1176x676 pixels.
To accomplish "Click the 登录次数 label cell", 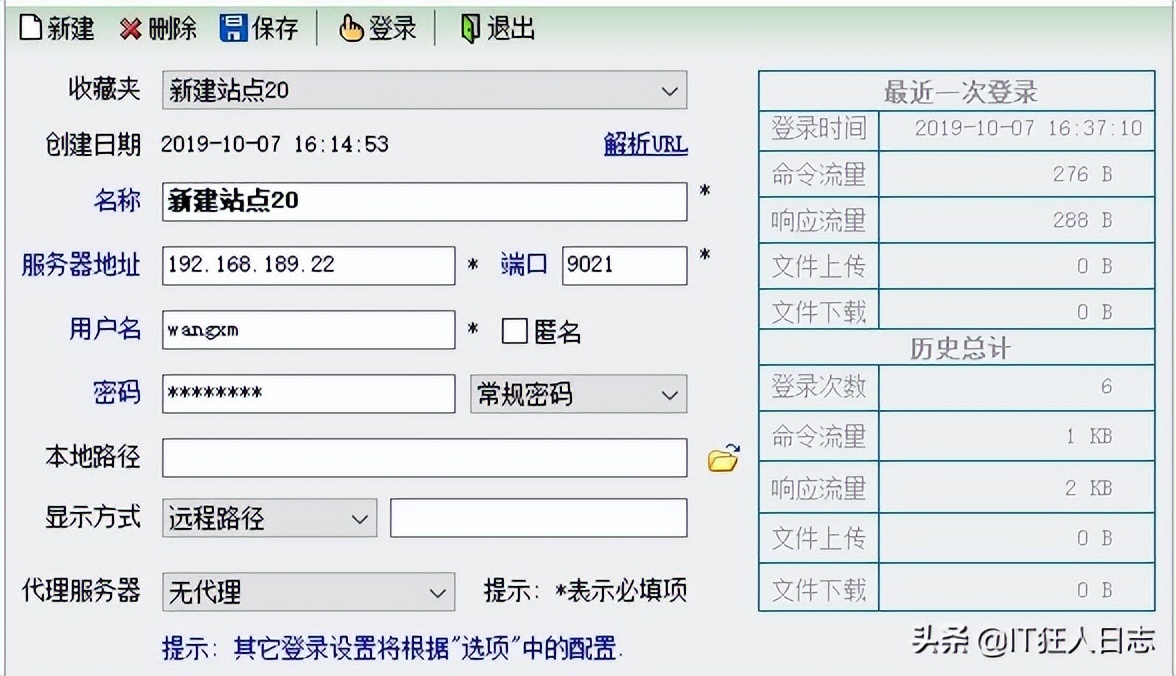I will [x=819, y=386].
